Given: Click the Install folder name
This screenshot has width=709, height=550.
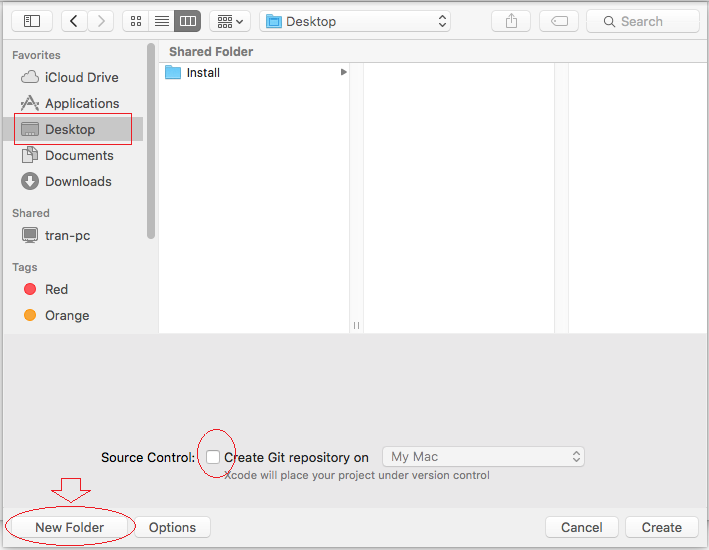Looking at the screenshot, I should click(x=203, y=73).
